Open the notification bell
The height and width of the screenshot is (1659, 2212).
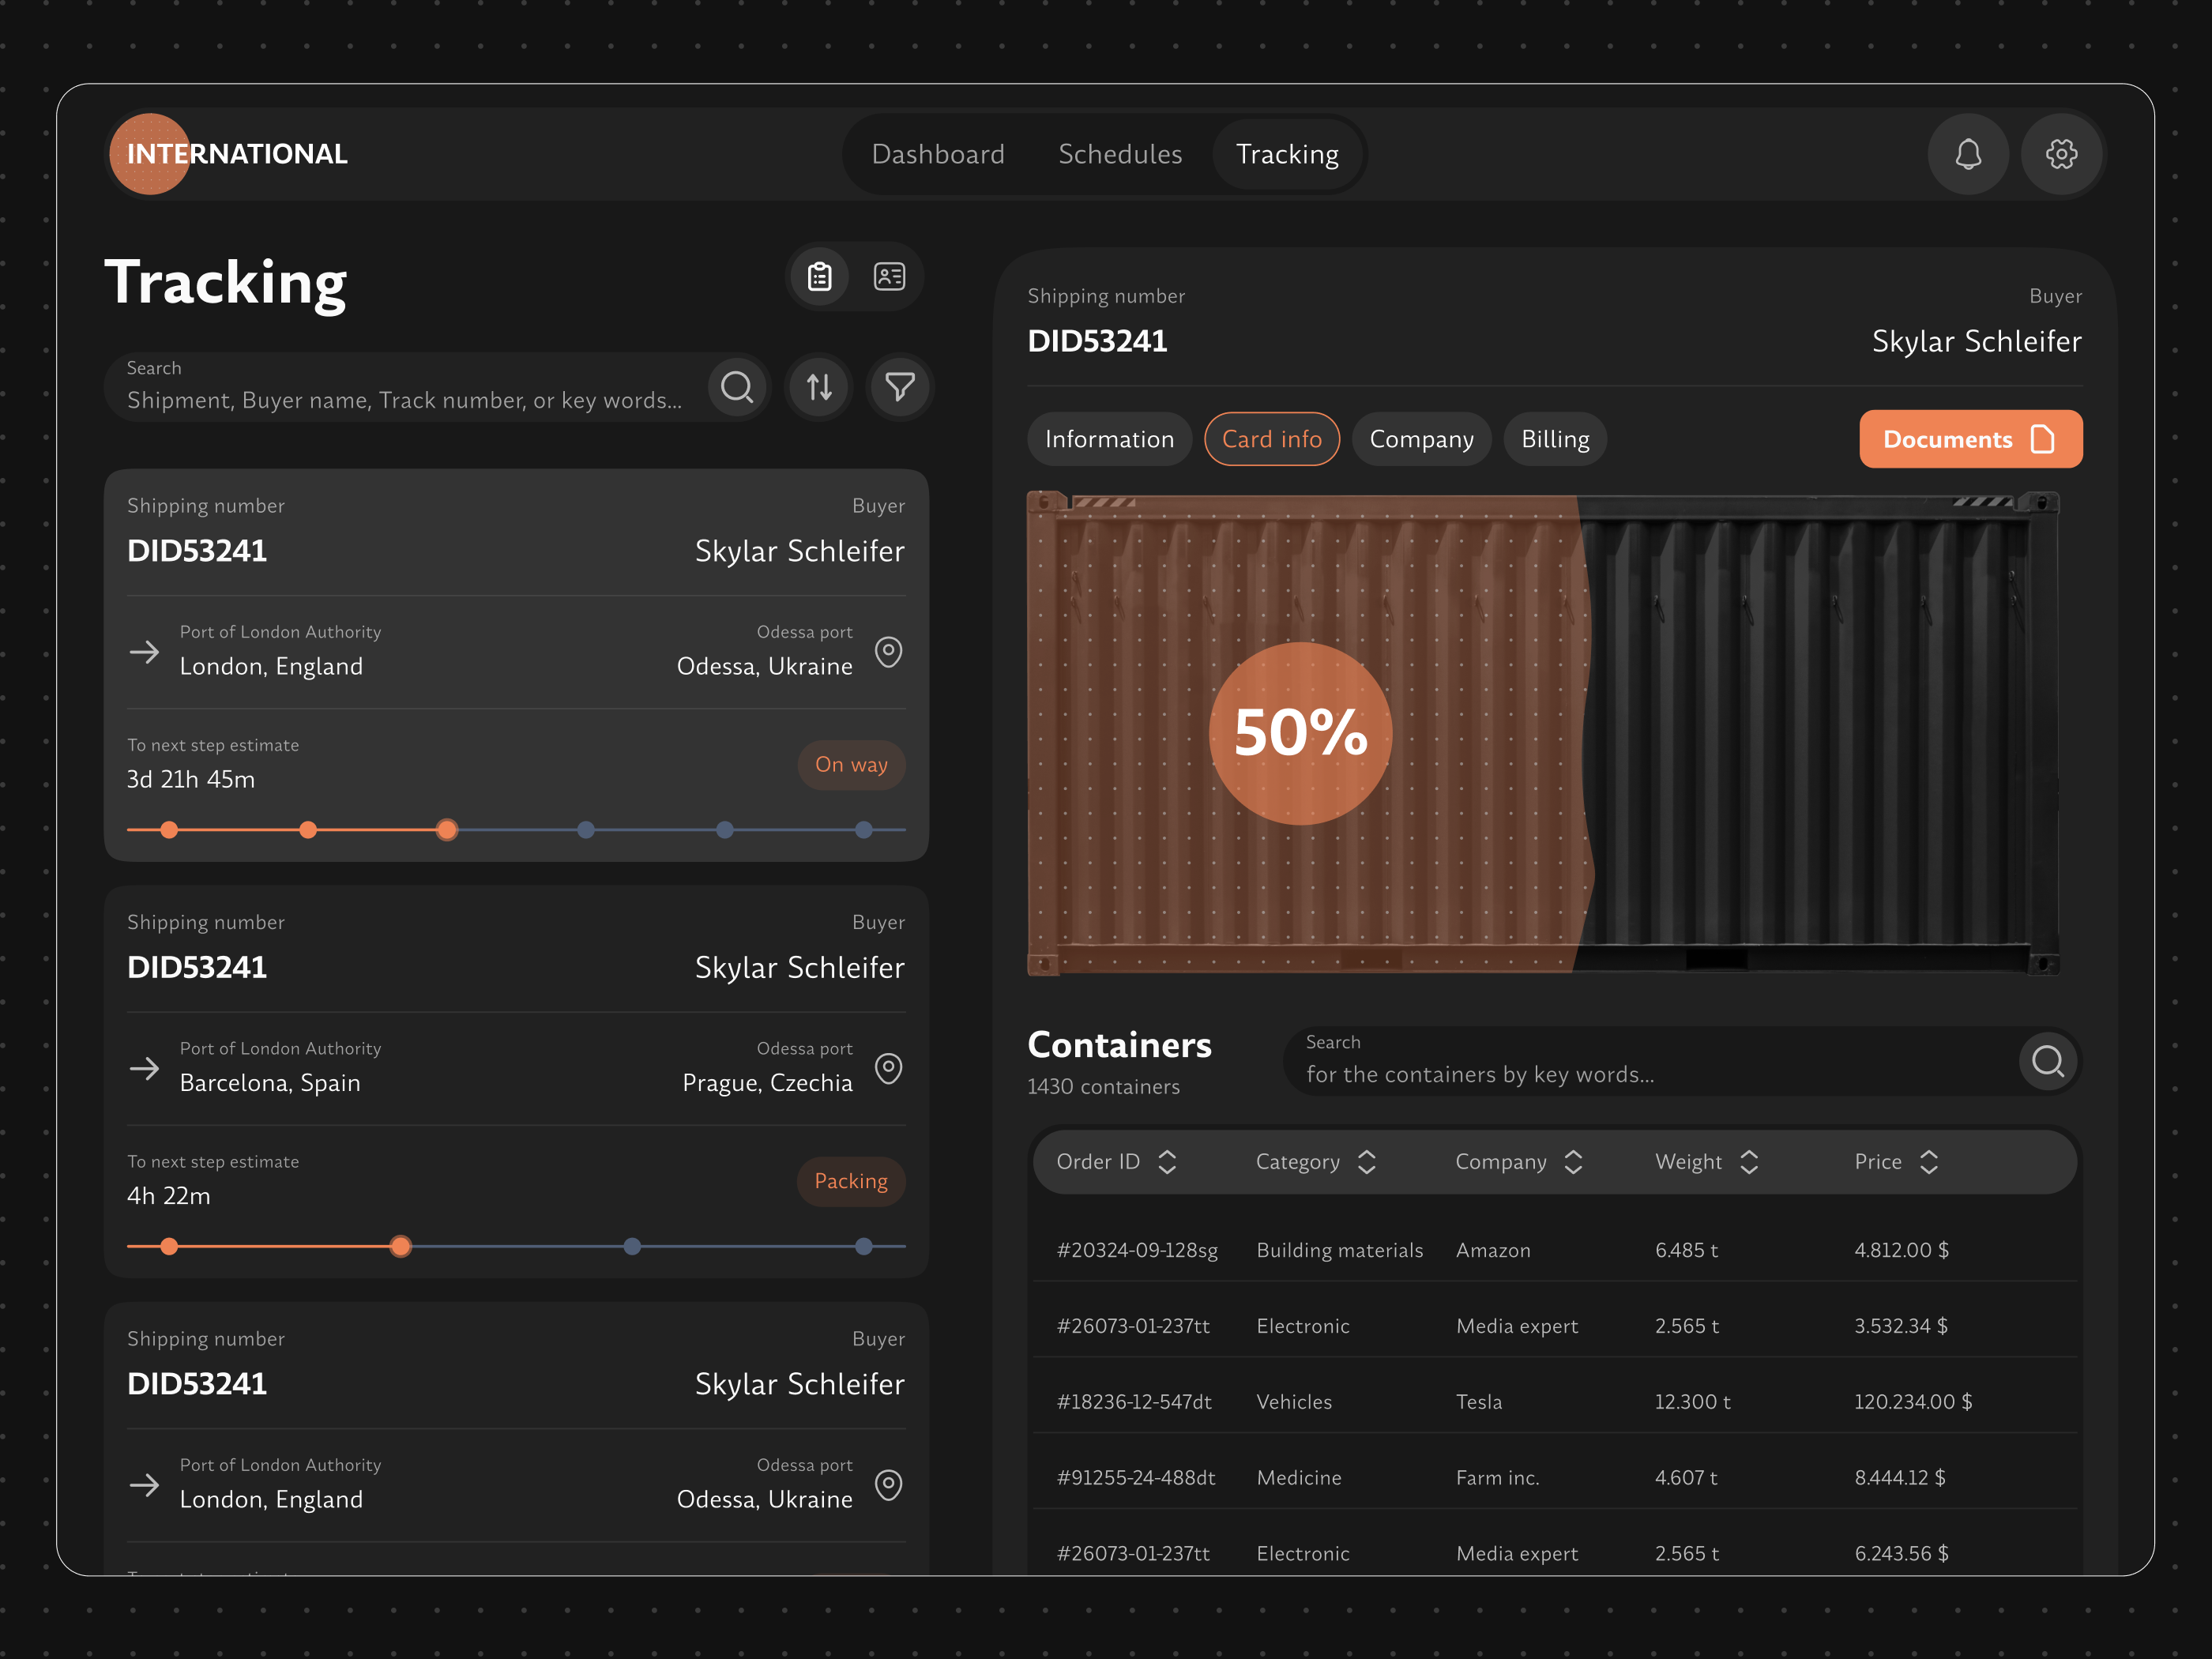1968,154
